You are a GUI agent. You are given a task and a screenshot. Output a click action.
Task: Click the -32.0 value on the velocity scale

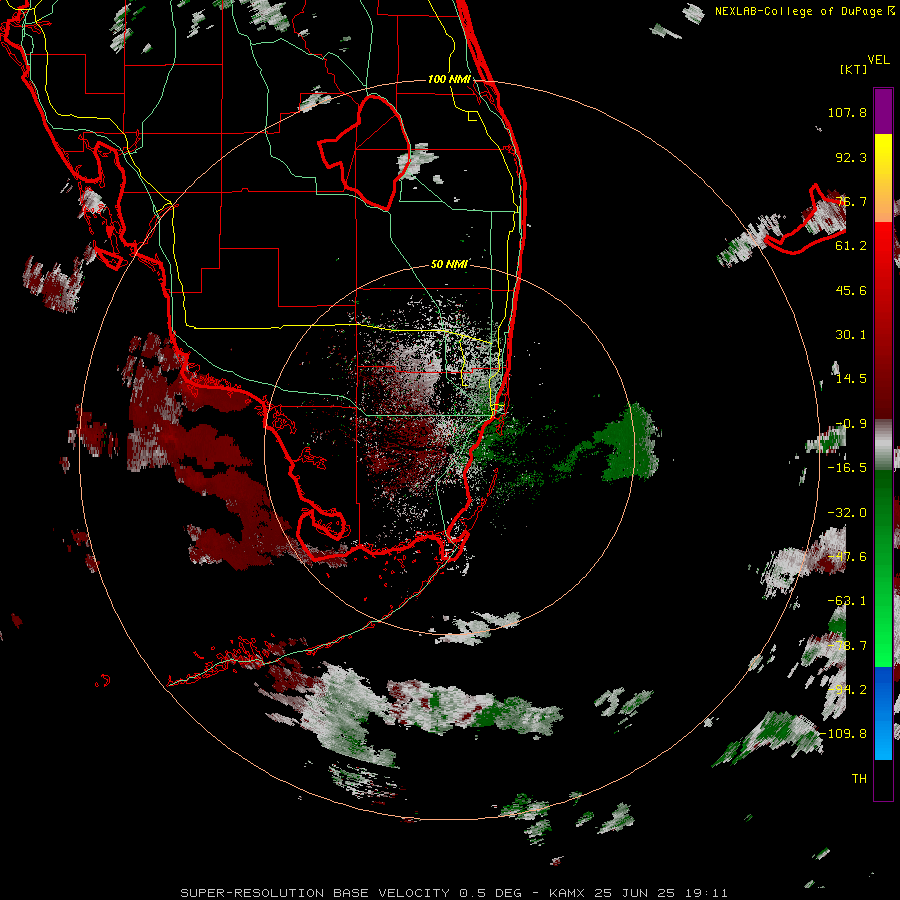pos(847,513)
